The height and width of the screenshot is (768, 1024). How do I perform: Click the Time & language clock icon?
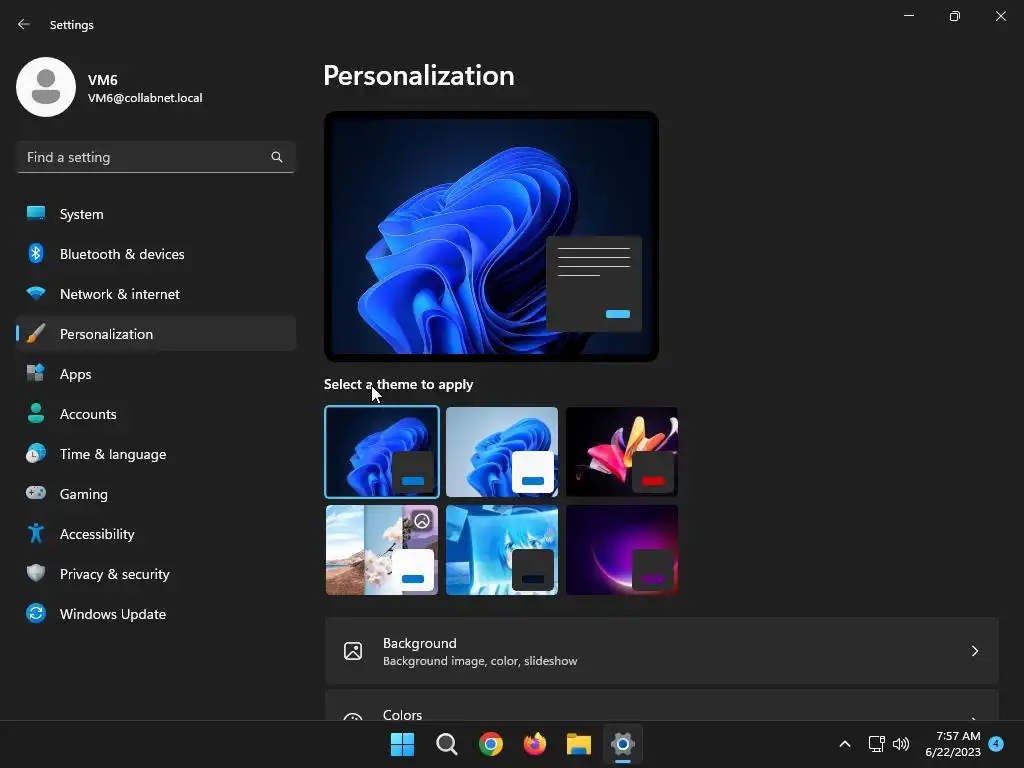(36, 453)
